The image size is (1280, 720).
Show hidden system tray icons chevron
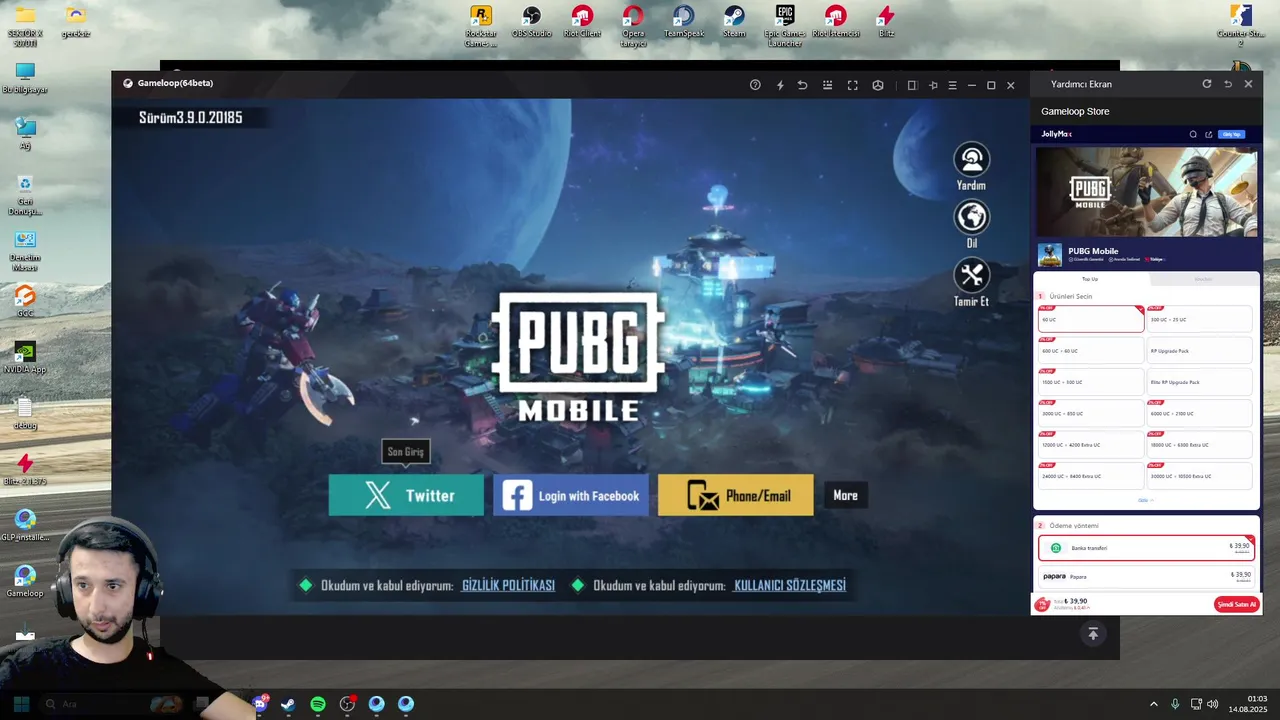[1153, 704]
